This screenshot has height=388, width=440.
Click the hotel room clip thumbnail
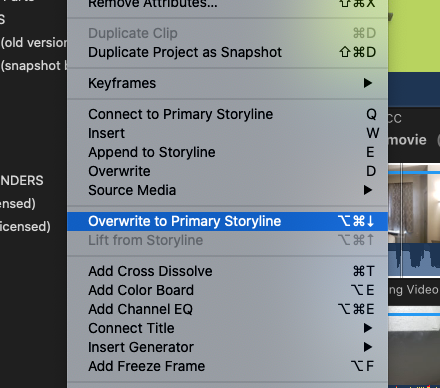[x=414, y=208]
